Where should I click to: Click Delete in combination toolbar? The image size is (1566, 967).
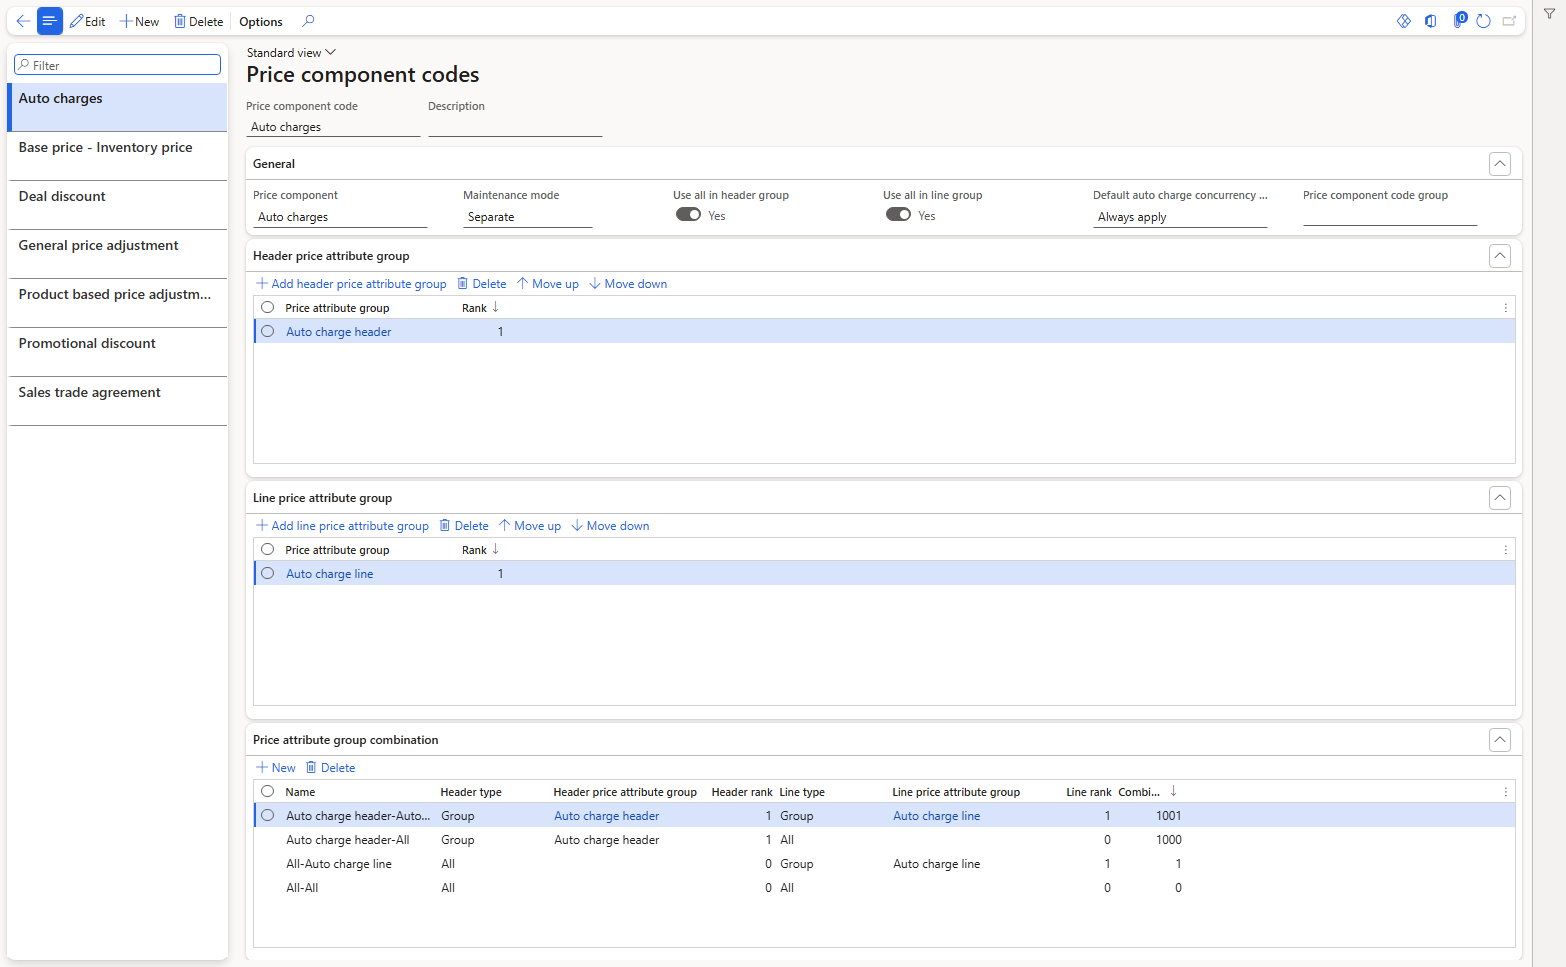pos(330,768)
